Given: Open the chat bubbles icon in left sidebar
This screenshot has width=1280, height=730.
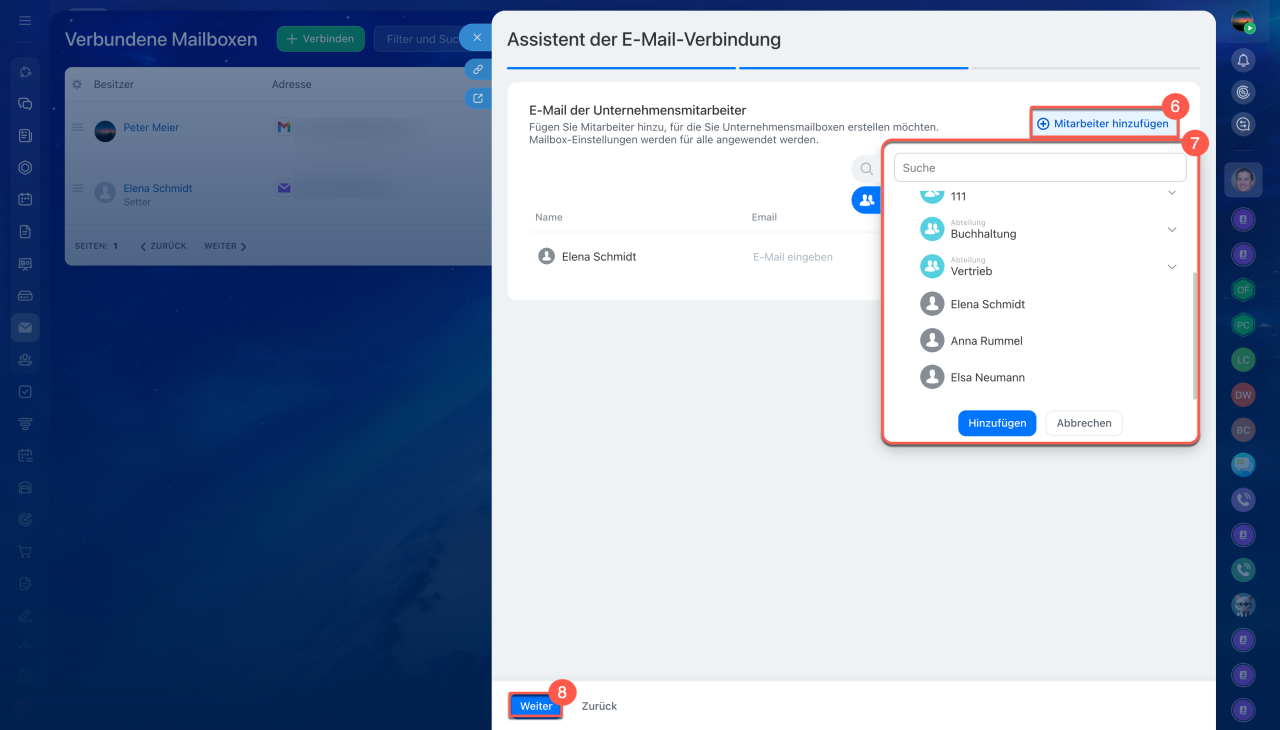Looking at the screenshot, I should pos(25,103).
